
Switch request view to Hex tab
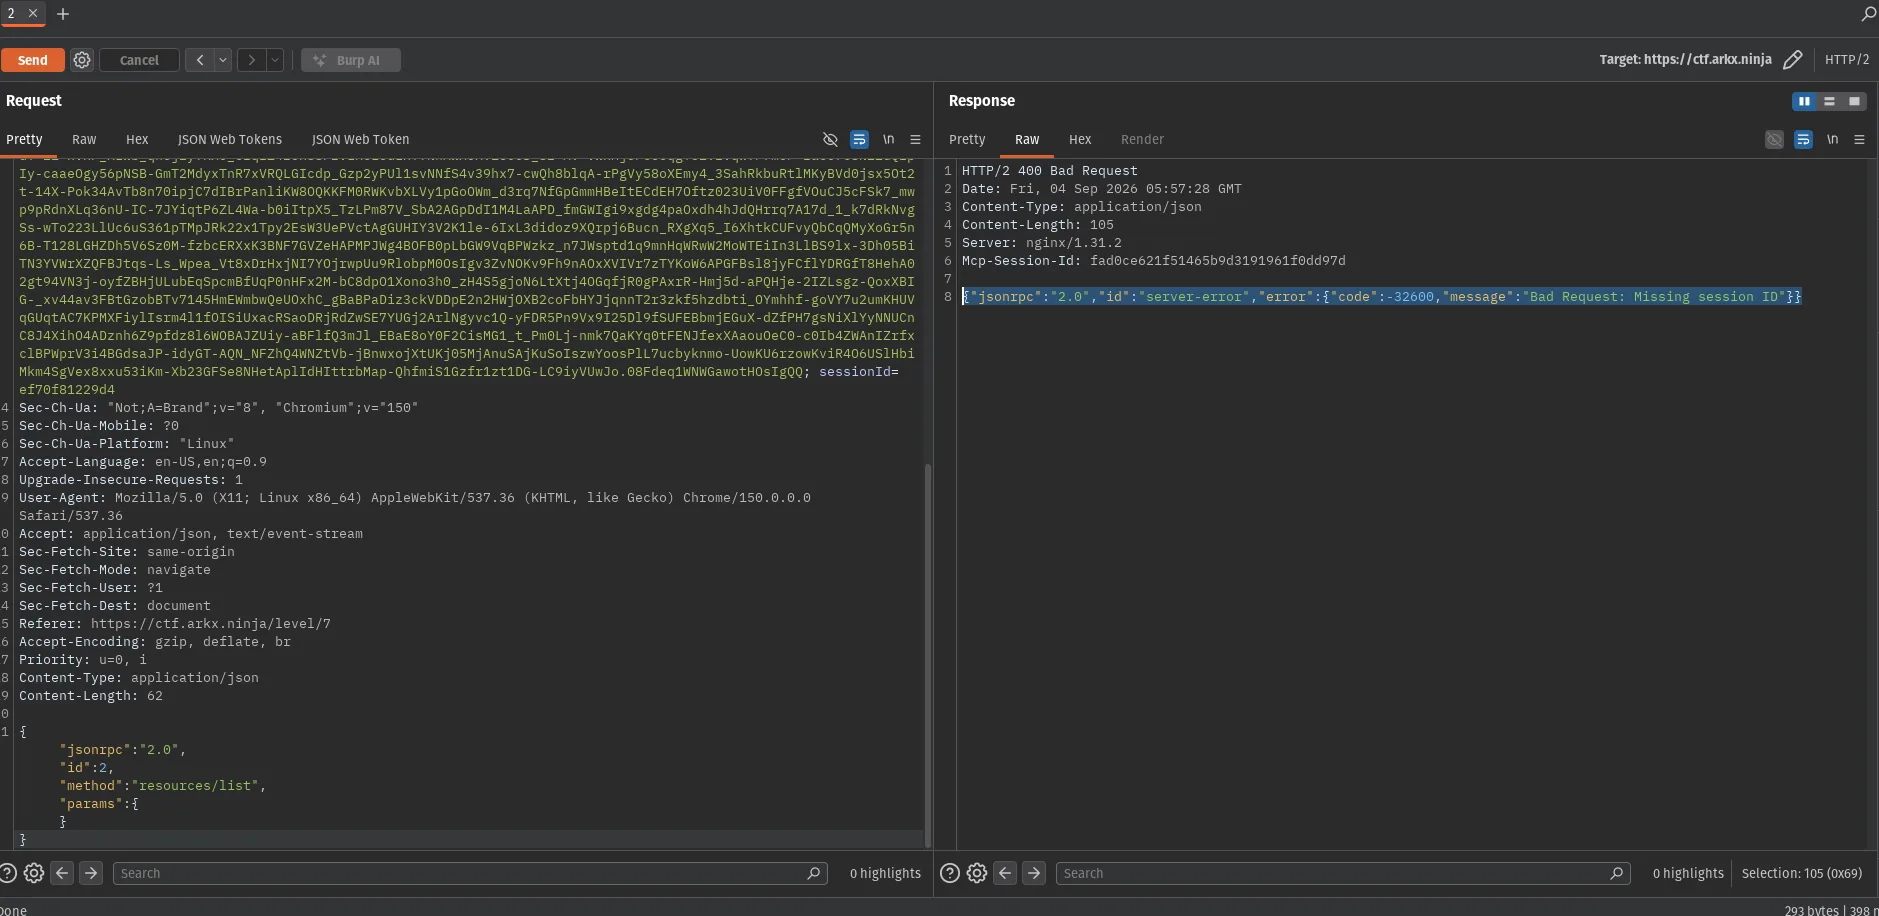coord(137,139)
